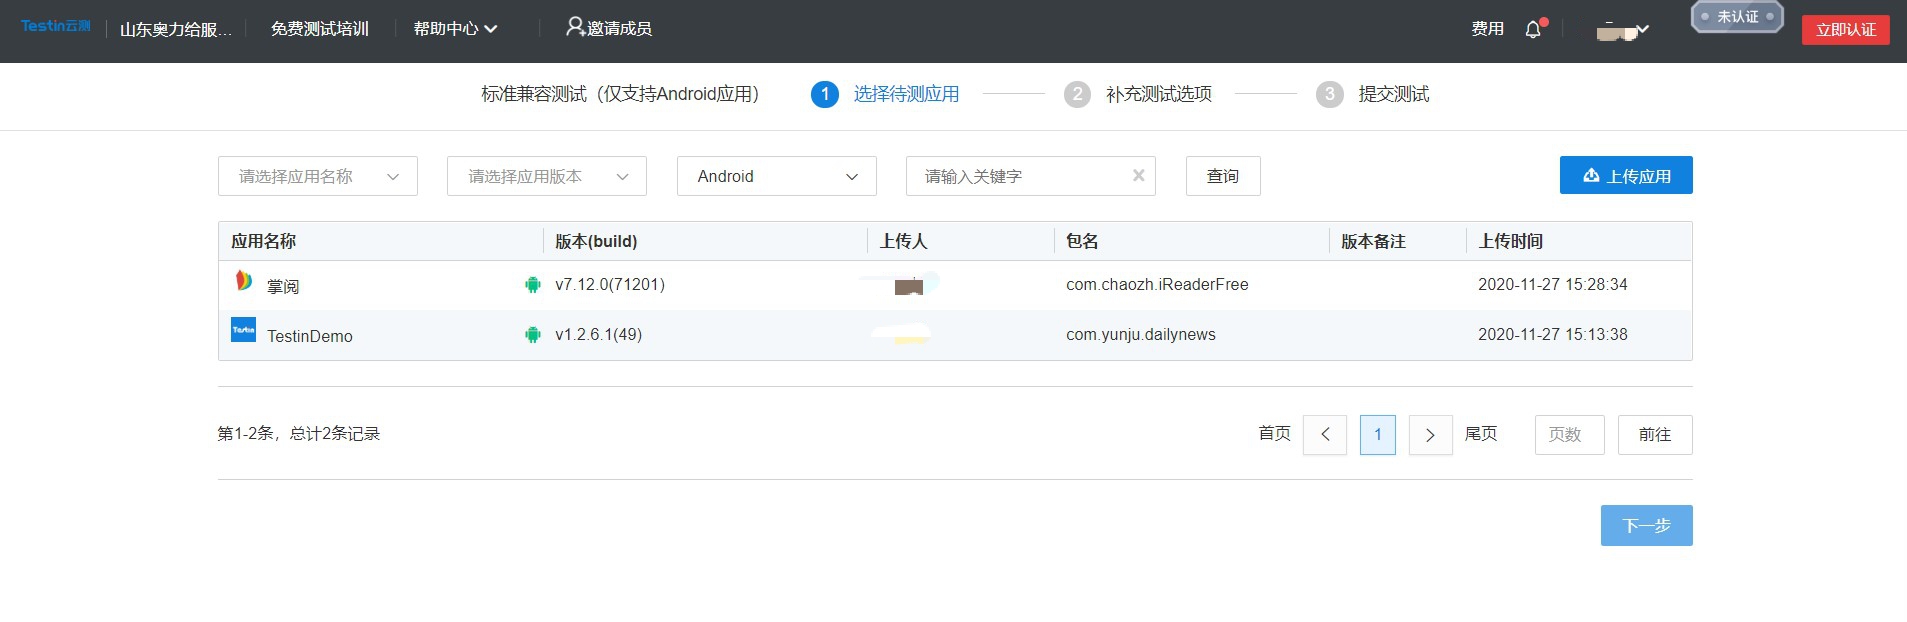Go to 首页 pagination link
Viewport: 1907px width, 622px height.
coord(1274,433)
